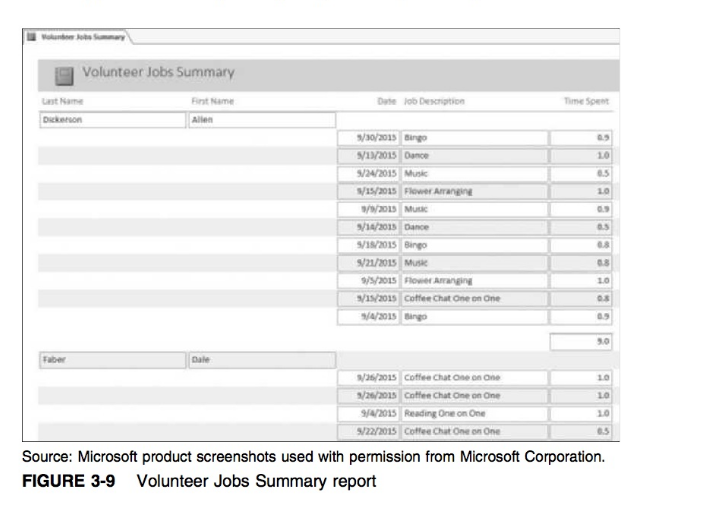Viewport: 723px width, 509px height.
Task: Click the 9/5/2015 date field
Action: point(368,281)
